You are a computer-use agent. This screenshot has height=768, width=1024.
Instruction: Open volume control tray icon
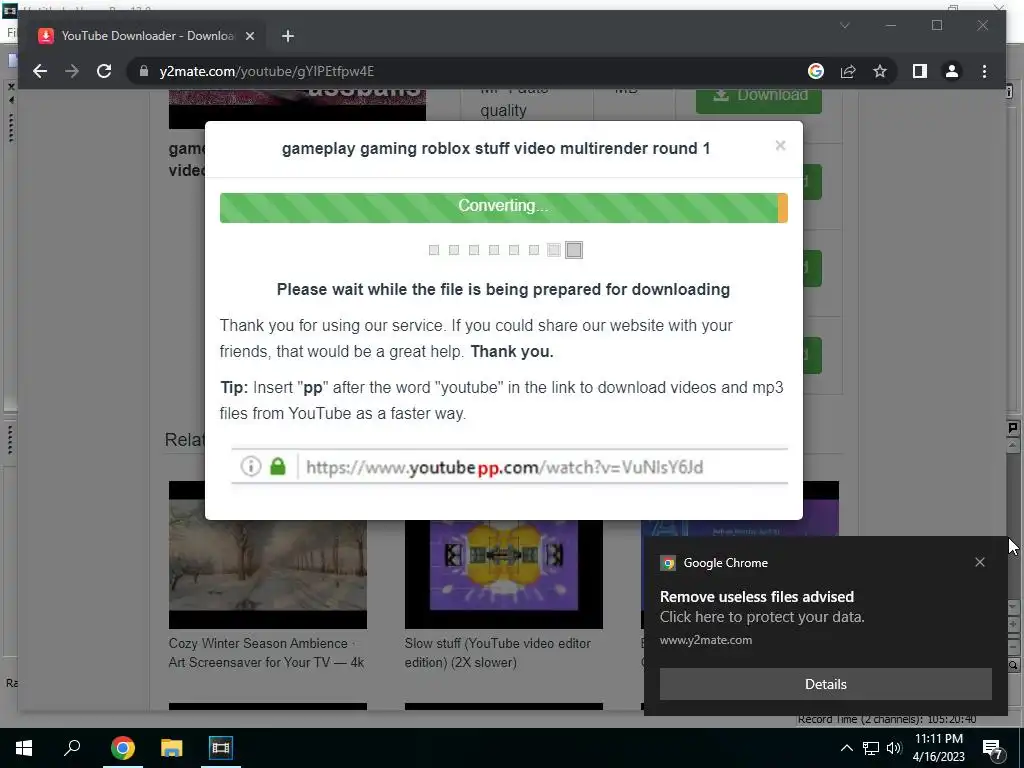coord(894,748)
